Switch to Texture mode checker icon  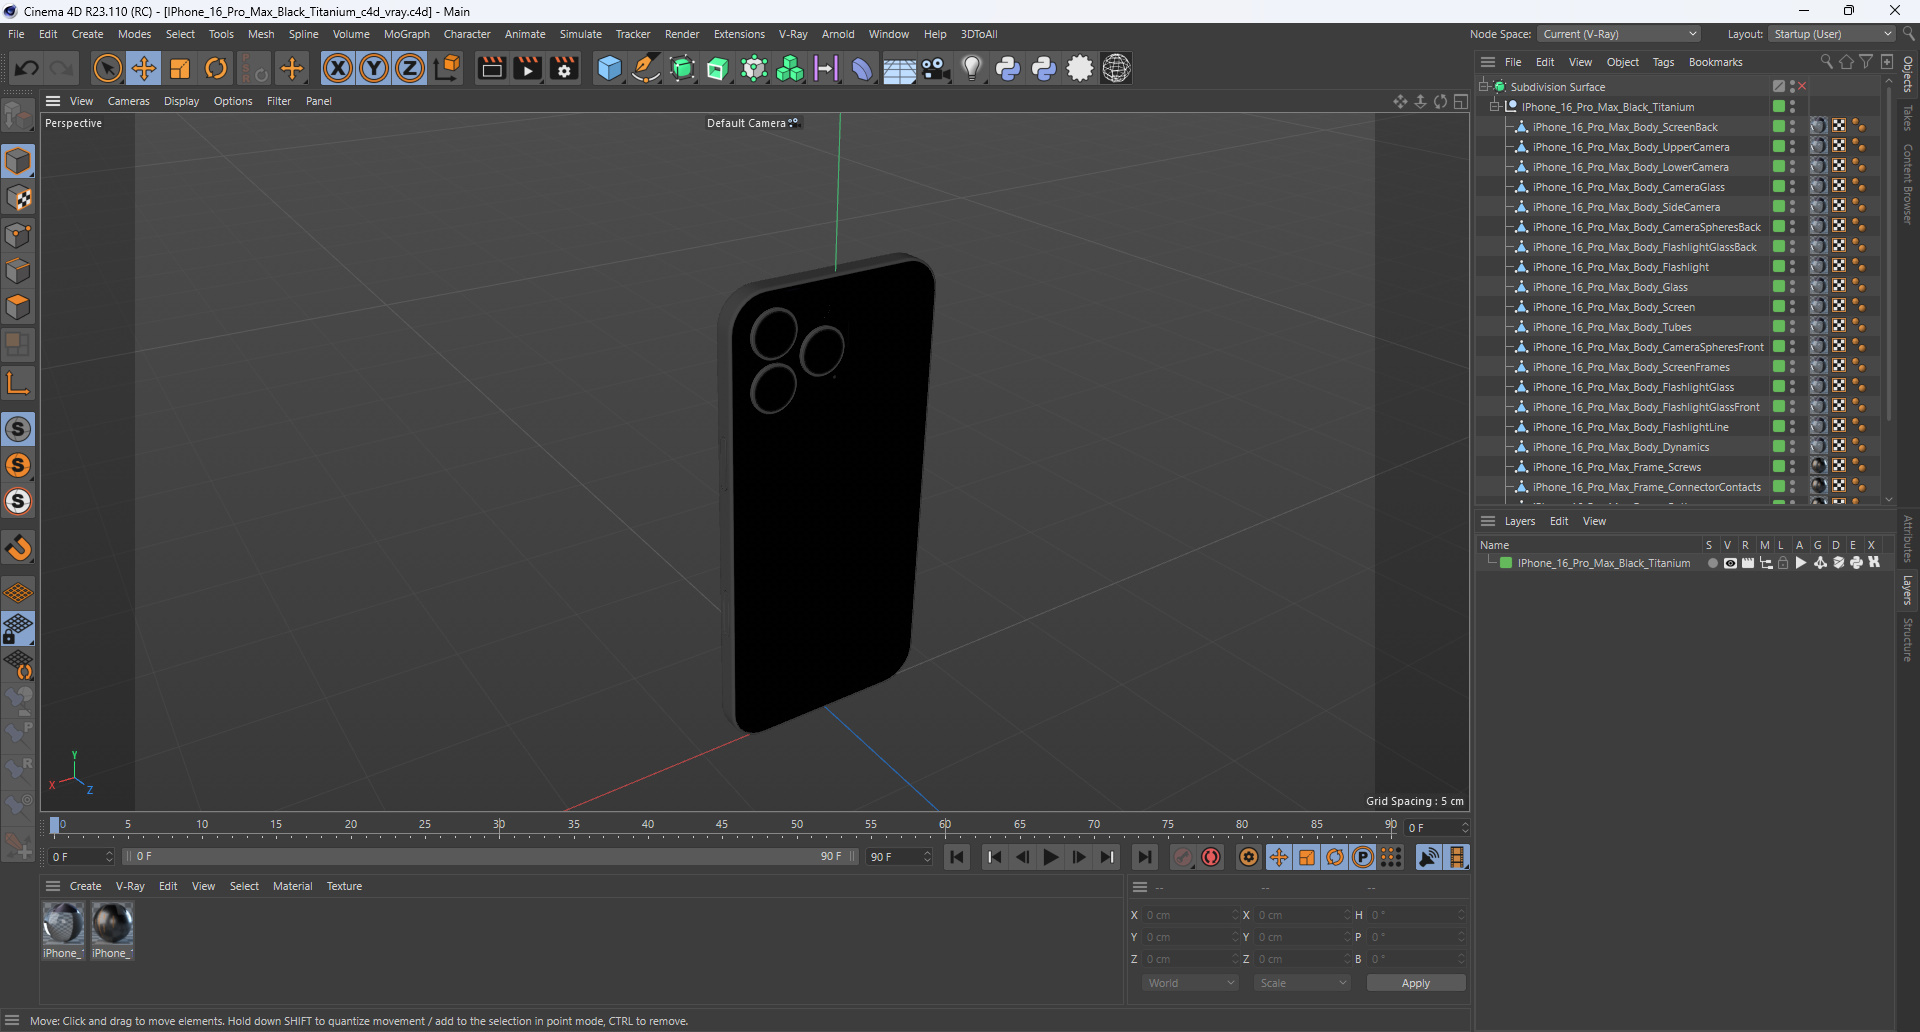(x=18, y=199)
